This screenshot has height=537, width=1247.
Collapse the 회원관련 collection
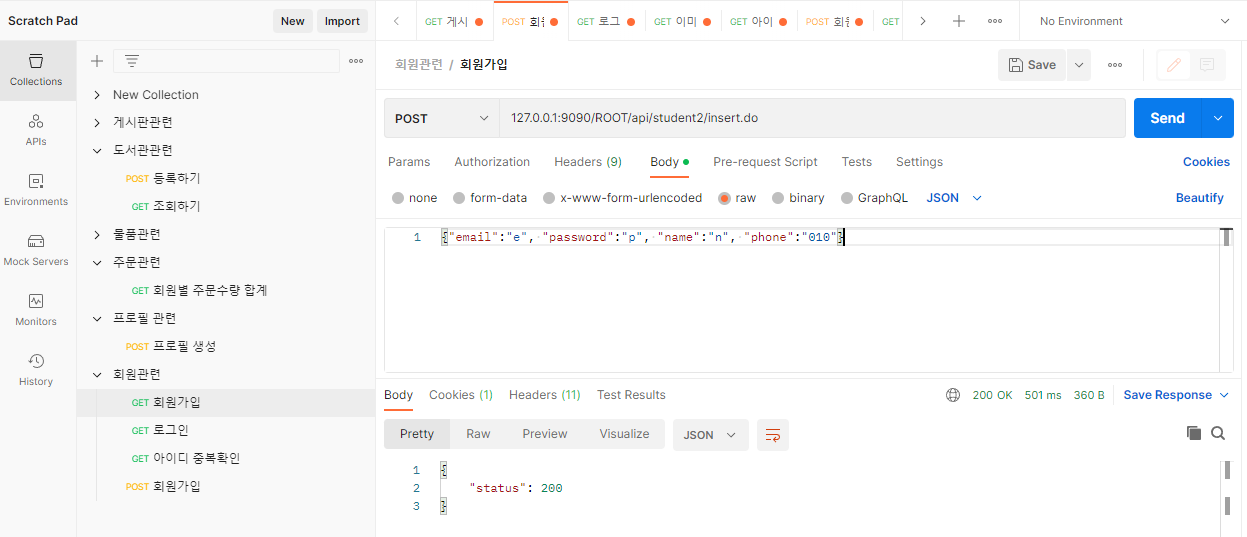pos(97,375)
